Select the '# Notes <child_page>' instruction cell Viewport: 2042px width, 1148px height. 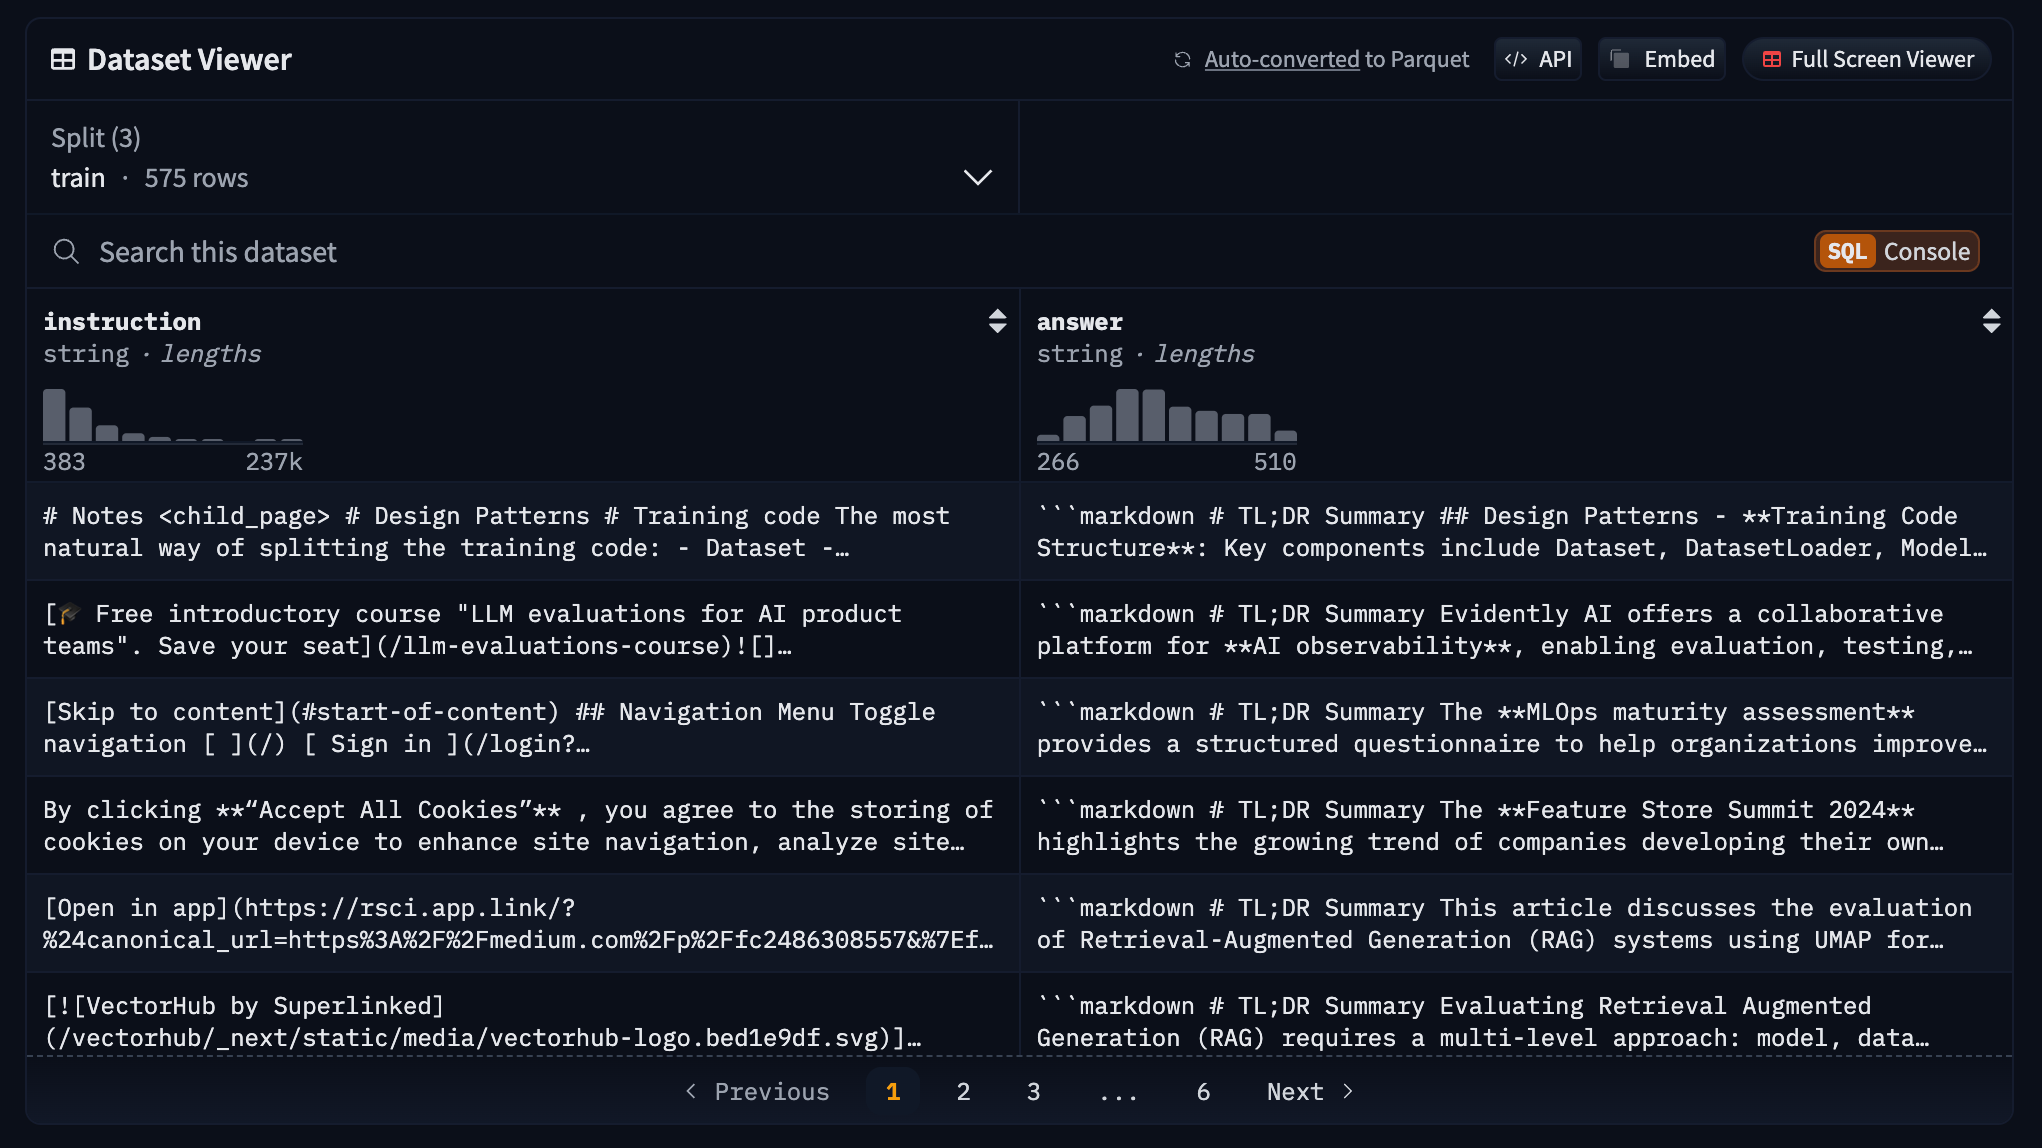(x=523, y=532)
